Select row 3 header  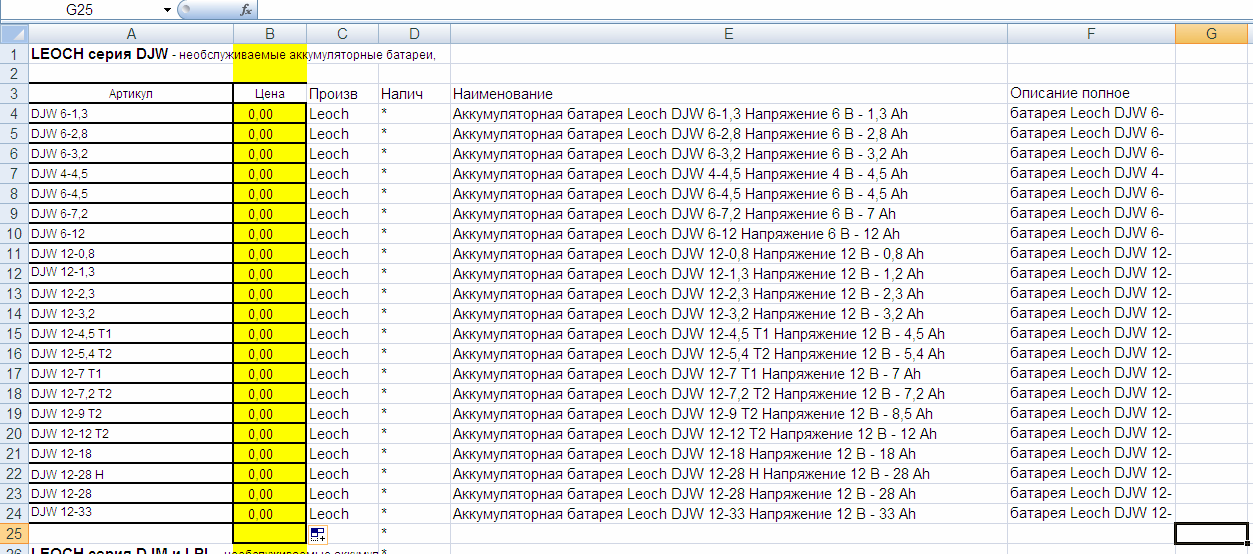coord(14,94)
